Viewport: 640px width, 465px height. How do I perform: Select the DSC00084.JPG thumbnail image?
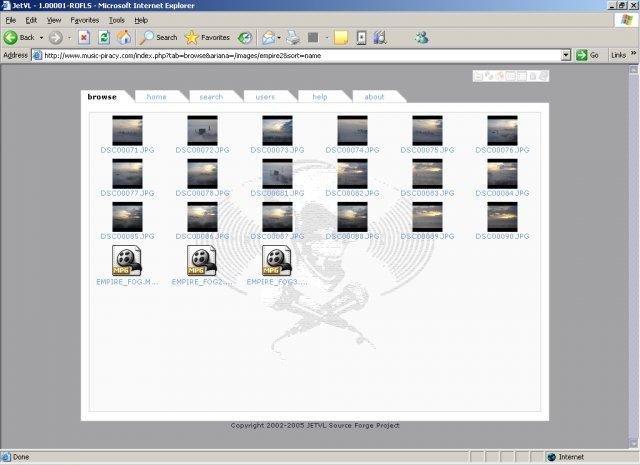coord(502,174)
